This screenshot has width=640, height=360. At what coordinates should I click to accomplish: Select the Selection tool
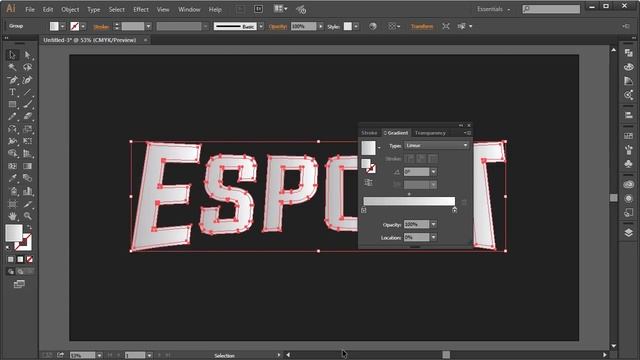click(12, 55)
